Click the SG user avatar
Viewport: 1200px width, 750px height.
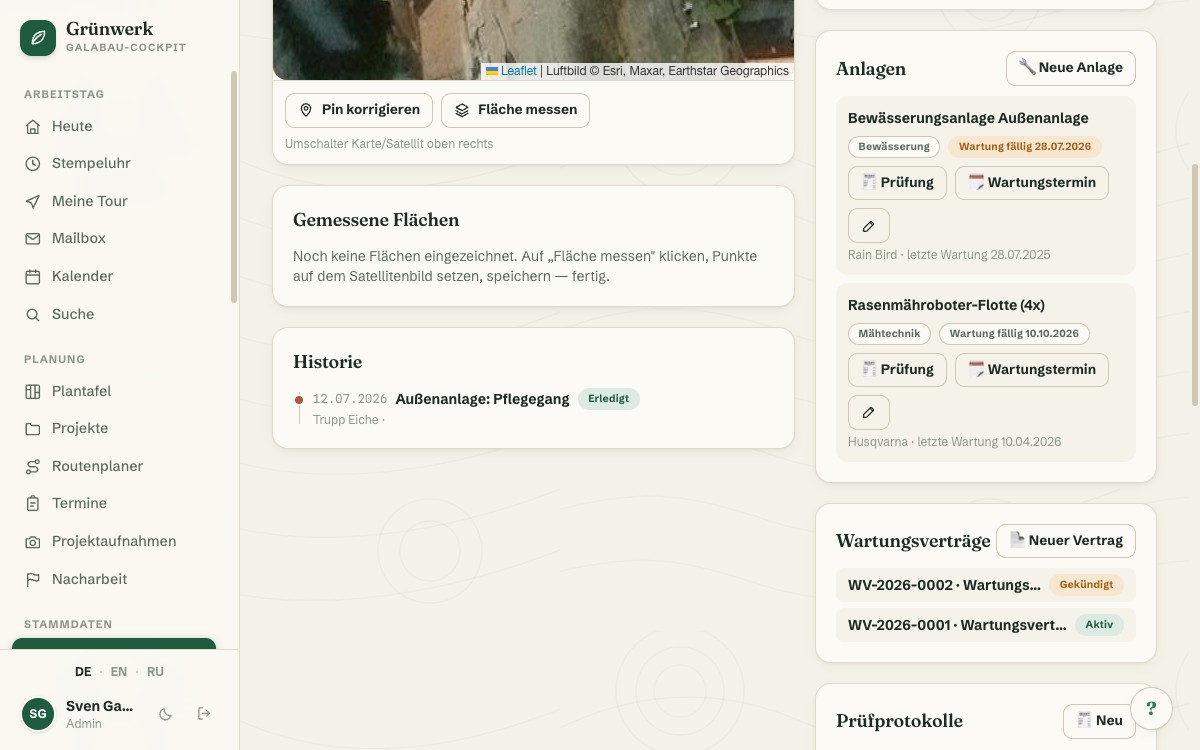pos(38,714)
